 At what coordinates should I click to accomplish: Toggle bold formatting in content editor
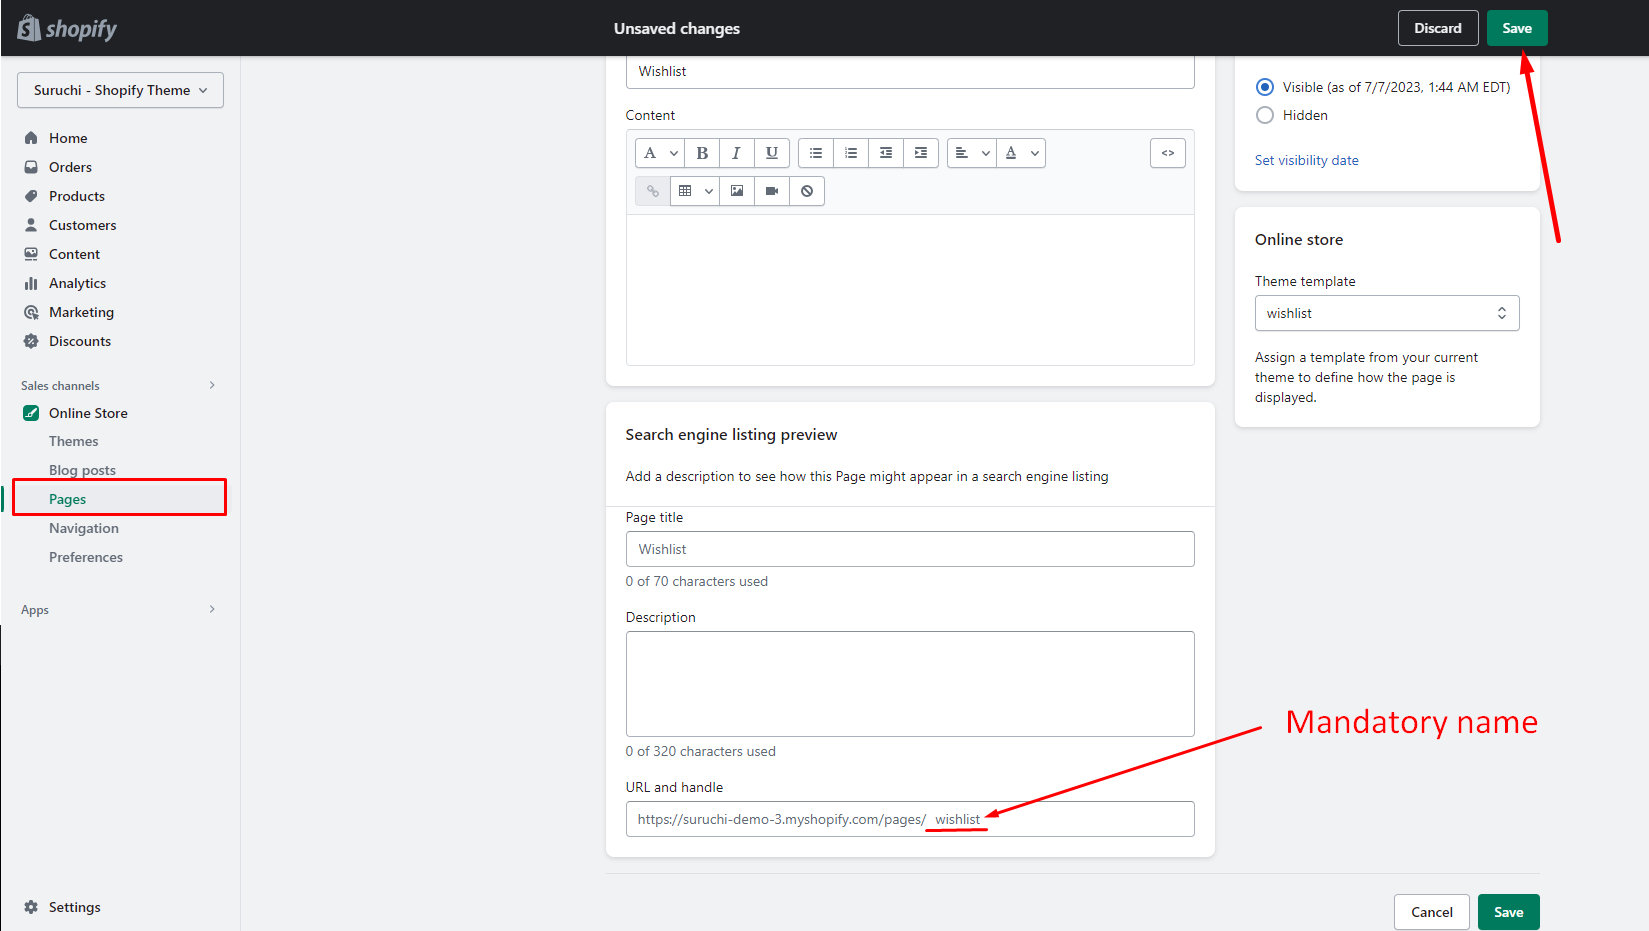click(702, 153)
